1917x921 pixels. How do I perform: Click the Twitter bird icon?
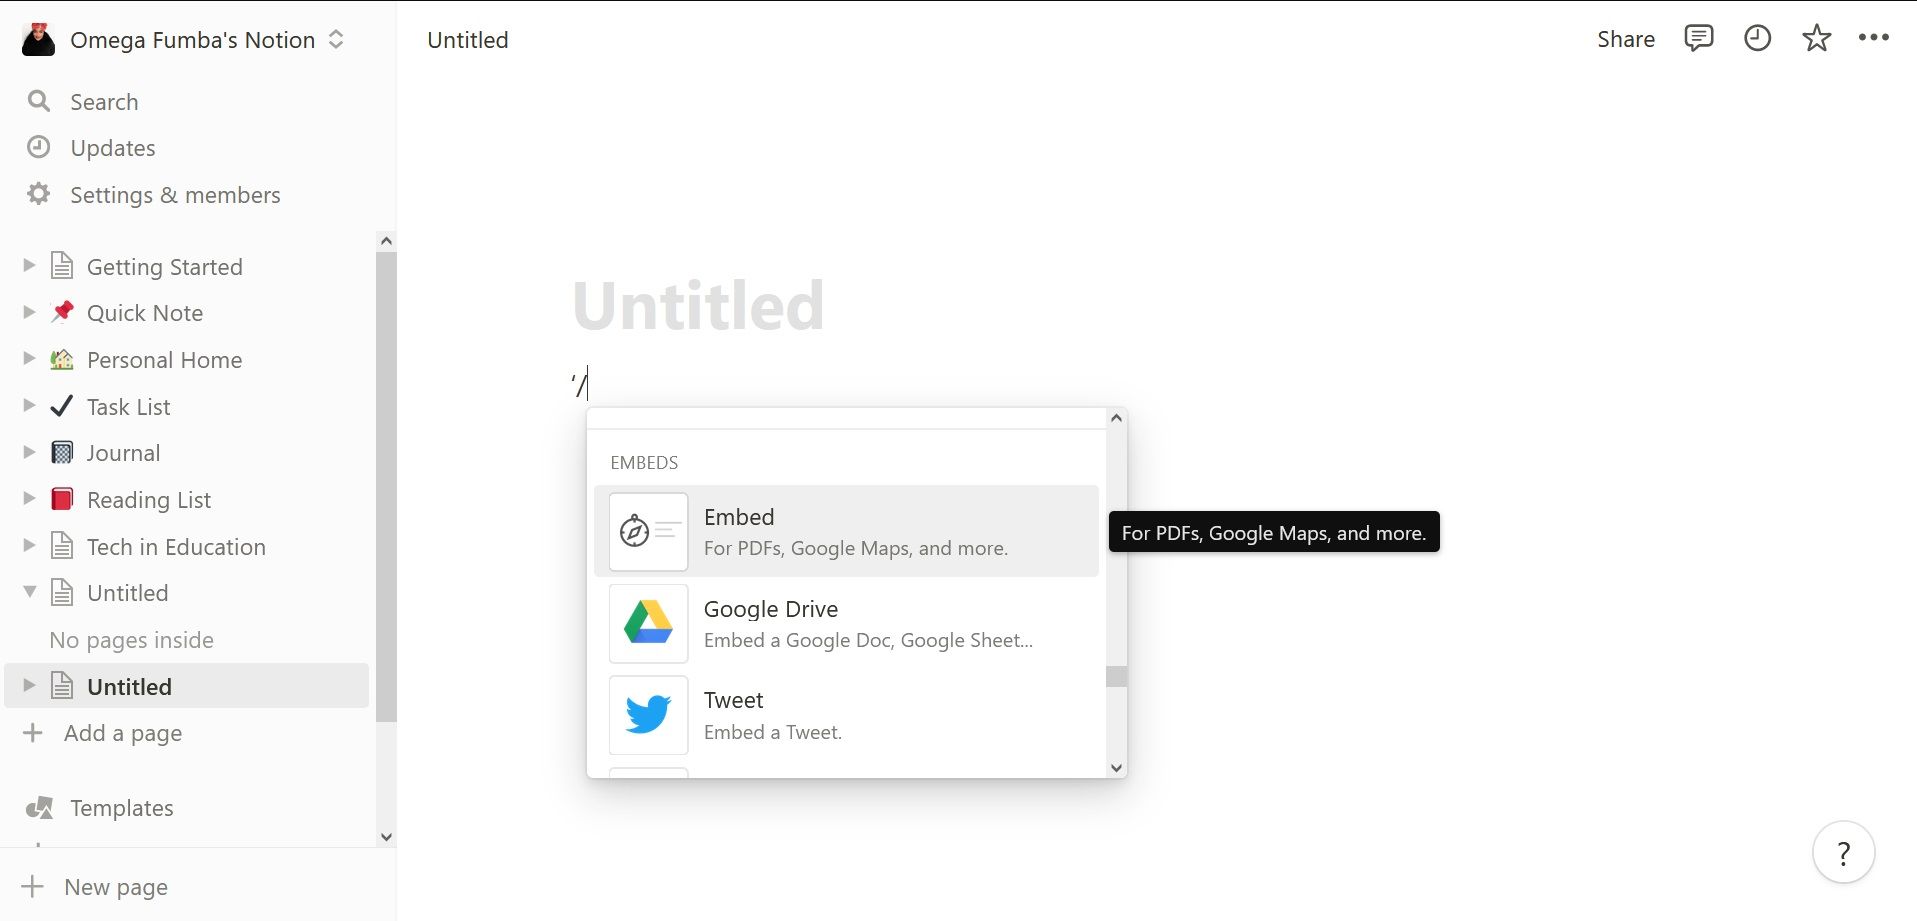click(x=648, y=715)
